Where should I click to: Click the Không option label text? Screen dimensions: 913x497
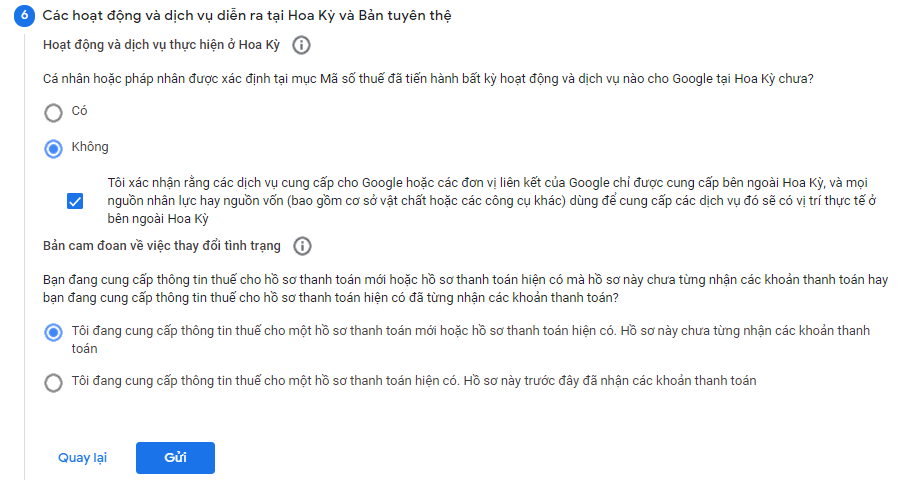pos(90,147)
